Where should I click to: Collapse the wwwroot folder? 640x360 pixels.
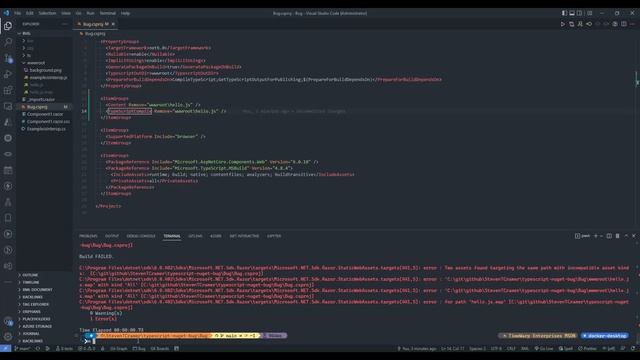[x=35, y=63]
